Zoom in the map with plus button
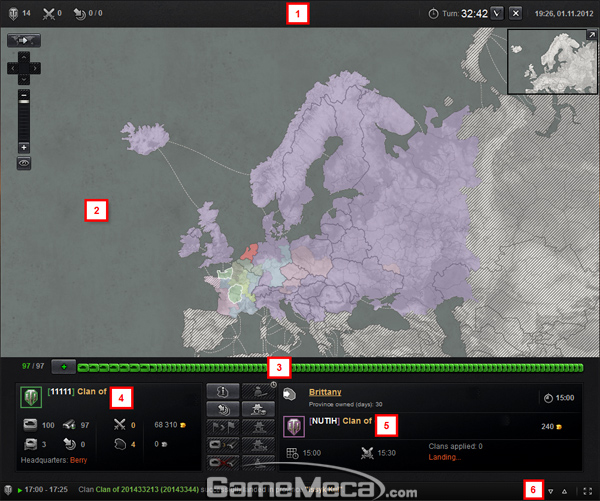 (x=24, y=147)
